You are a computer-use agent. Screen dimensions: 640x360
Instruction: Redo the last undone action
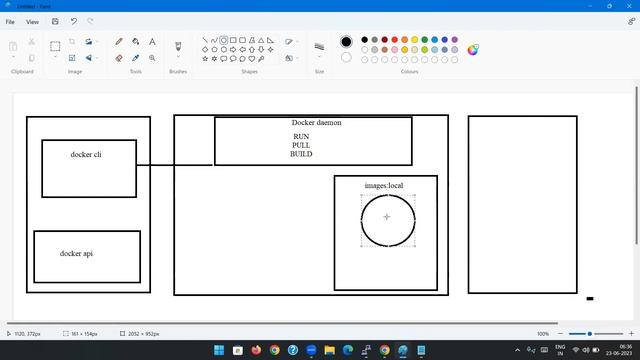tap(90, 22)
